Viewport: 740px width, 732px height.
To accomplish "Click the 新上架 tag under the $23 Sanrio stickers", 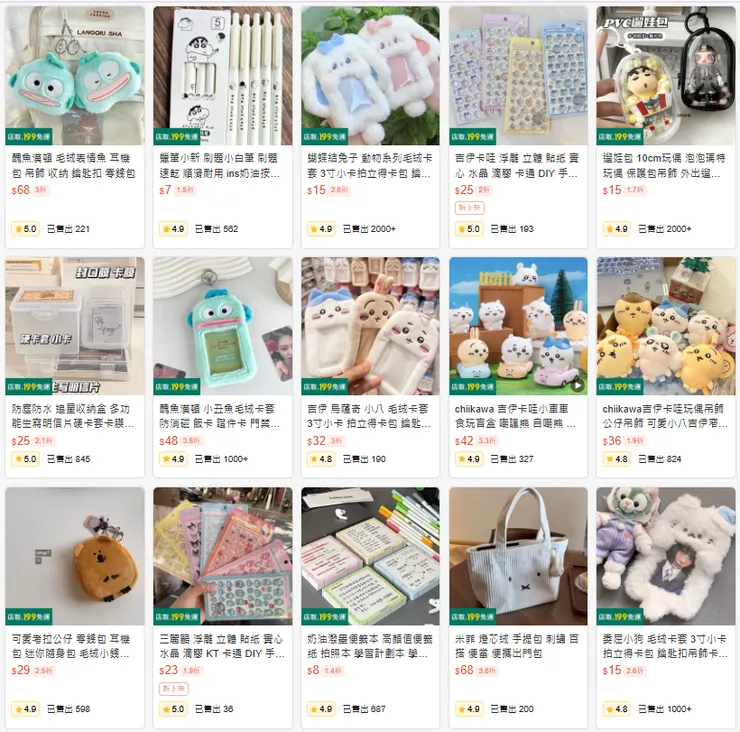I will click(174, 689).
